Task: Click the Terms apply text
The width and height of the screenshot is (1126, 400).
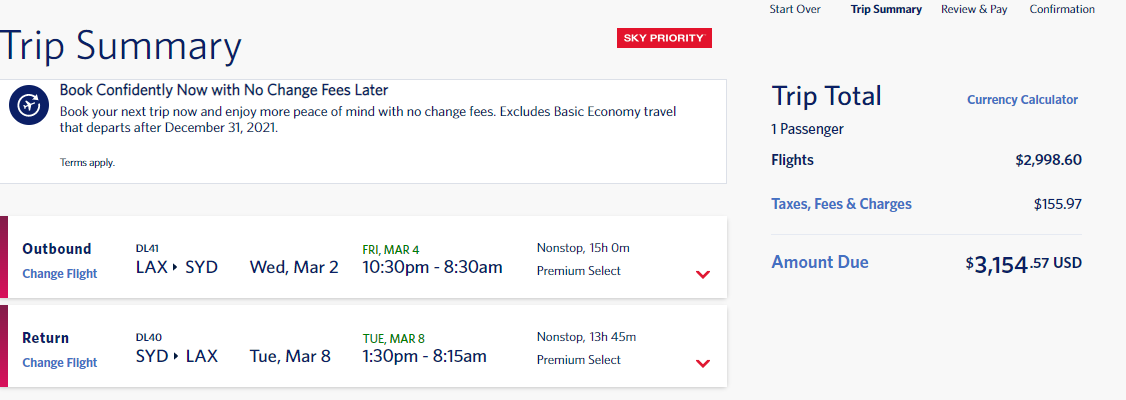Action: (87, 163)
